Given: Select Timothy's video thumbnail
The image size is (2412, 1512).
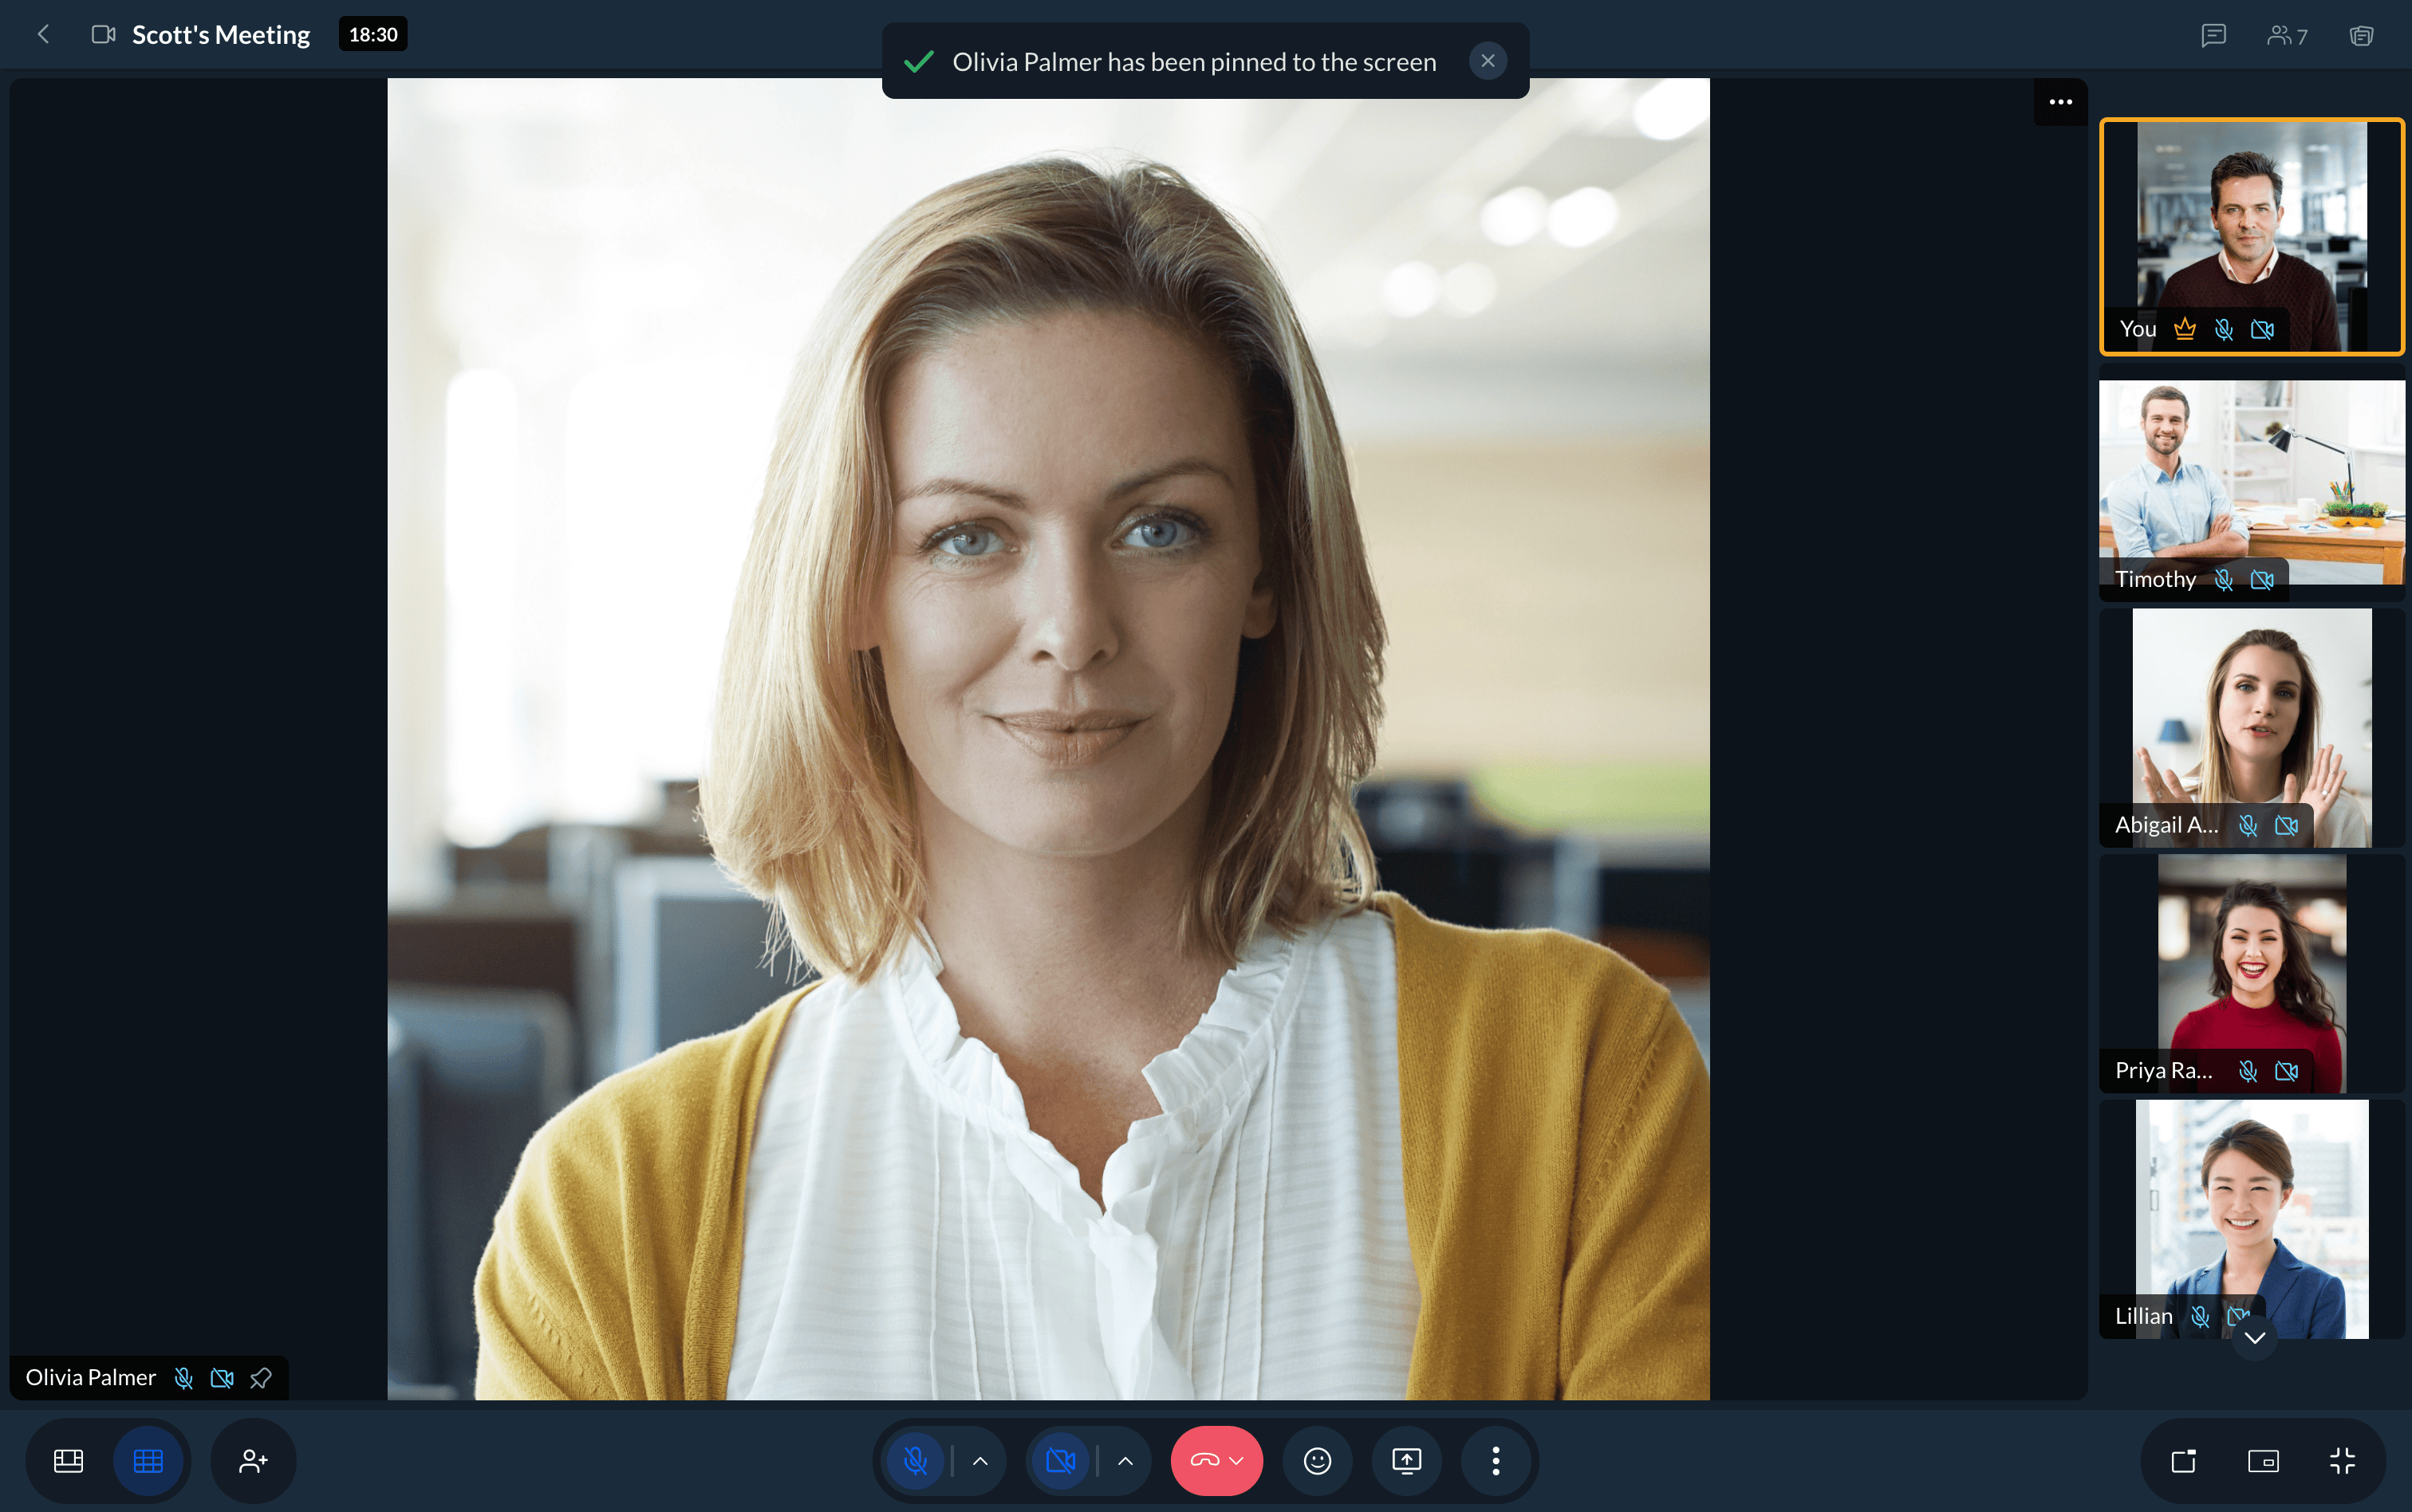Looking at the screenshot, I should pos(2251,483).
